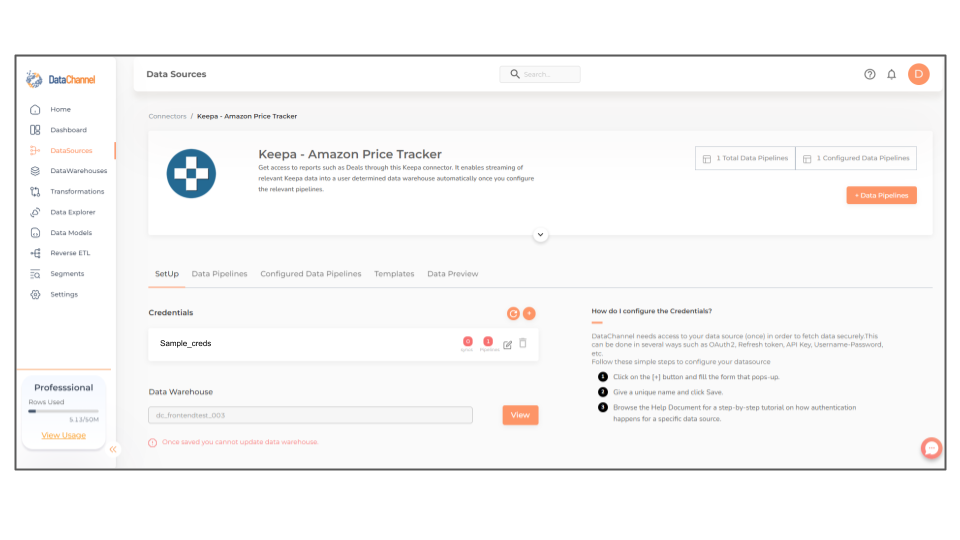This screenshot has width=960, height=540.
Task: Edit the Sample_creds credential
Action: coord(508,345)
